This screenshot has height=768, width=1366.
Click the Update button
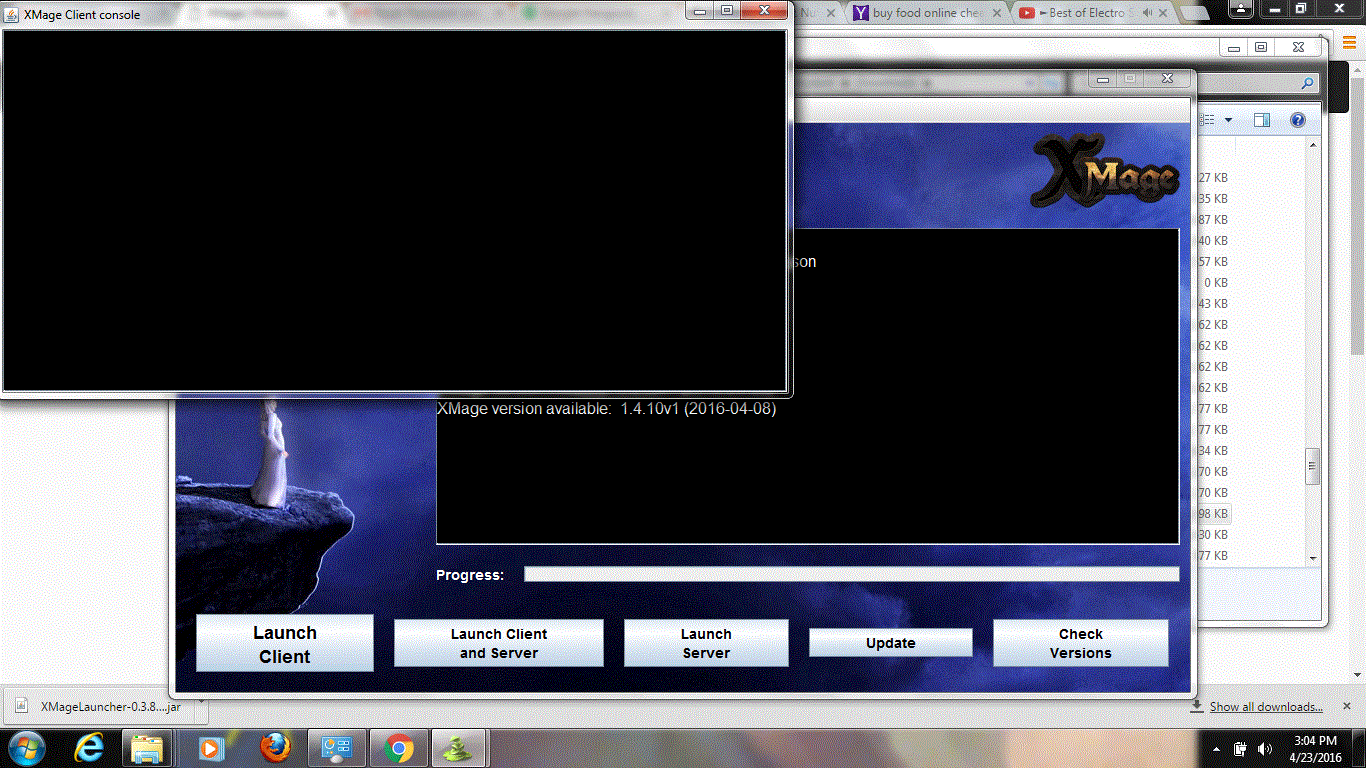click(x=890, y=643)
